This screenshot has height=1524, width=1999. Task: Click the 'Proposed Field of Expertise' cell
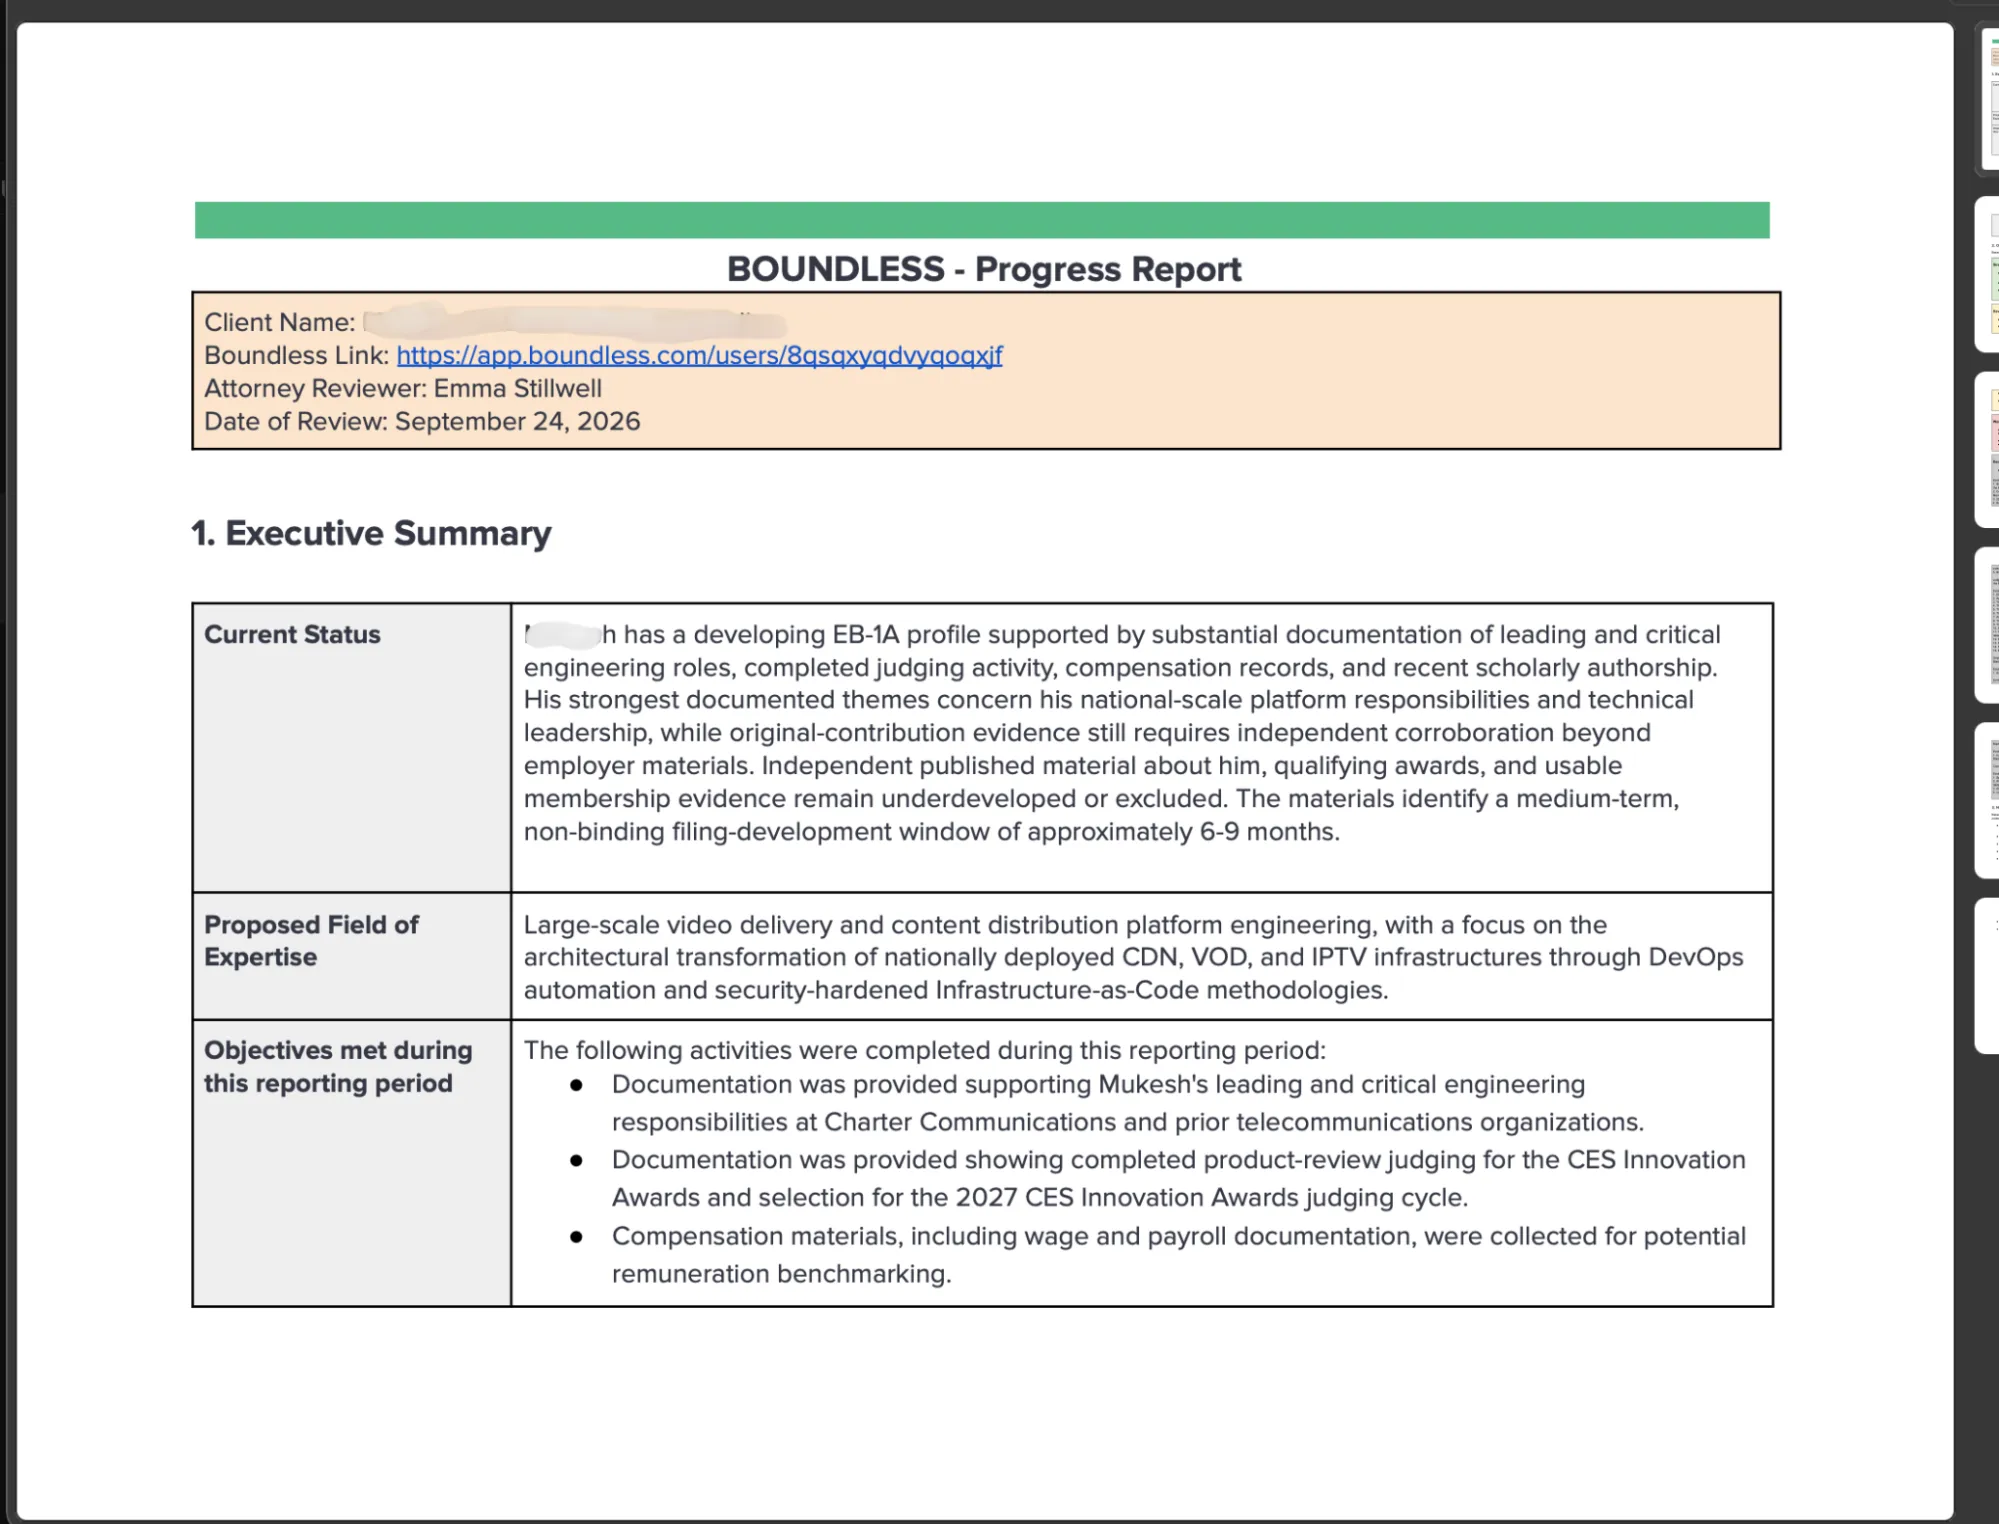coord(351,956)
